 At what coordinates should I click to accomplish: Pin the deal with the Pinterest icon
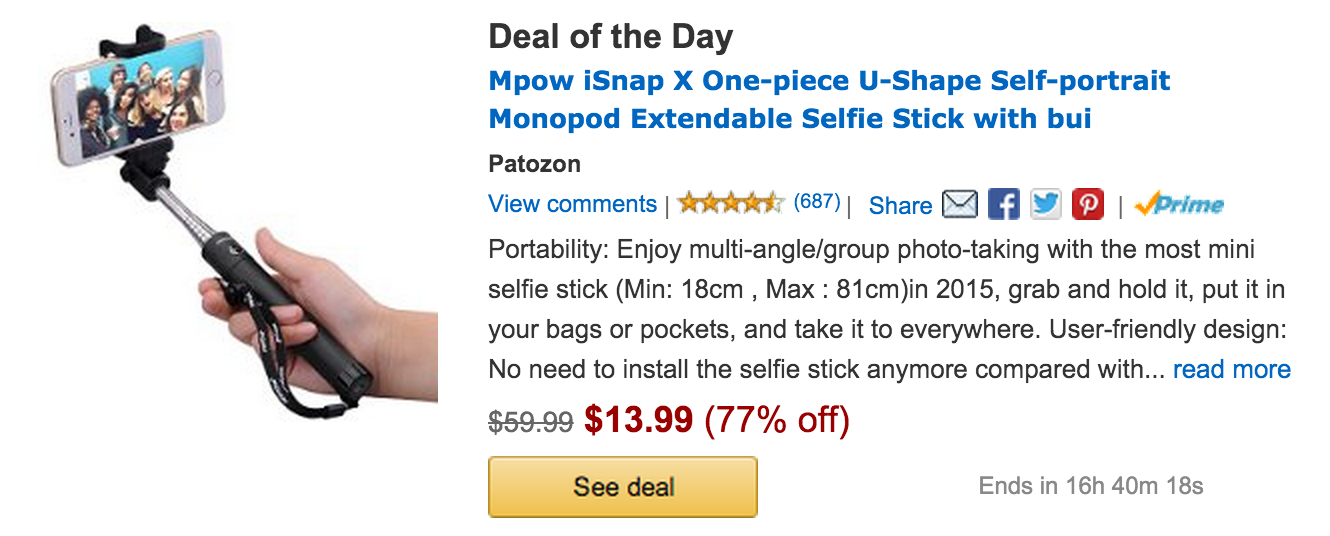point(1088,205)
